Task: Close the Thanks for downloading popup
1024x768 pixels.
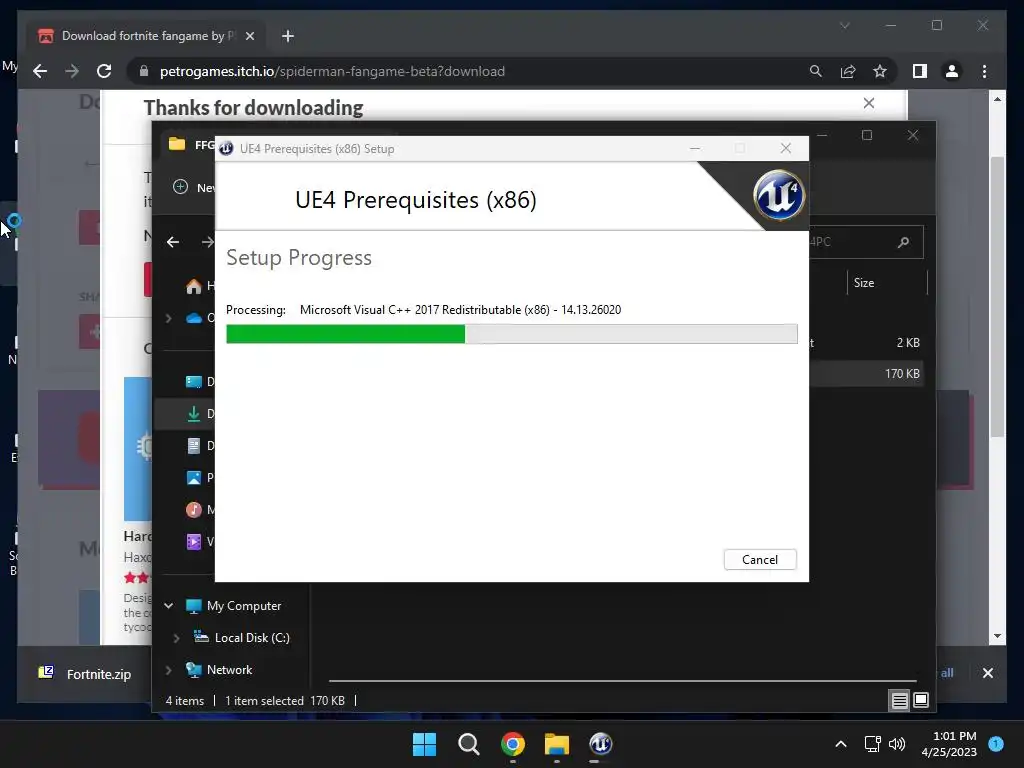Action: point(869,103)
